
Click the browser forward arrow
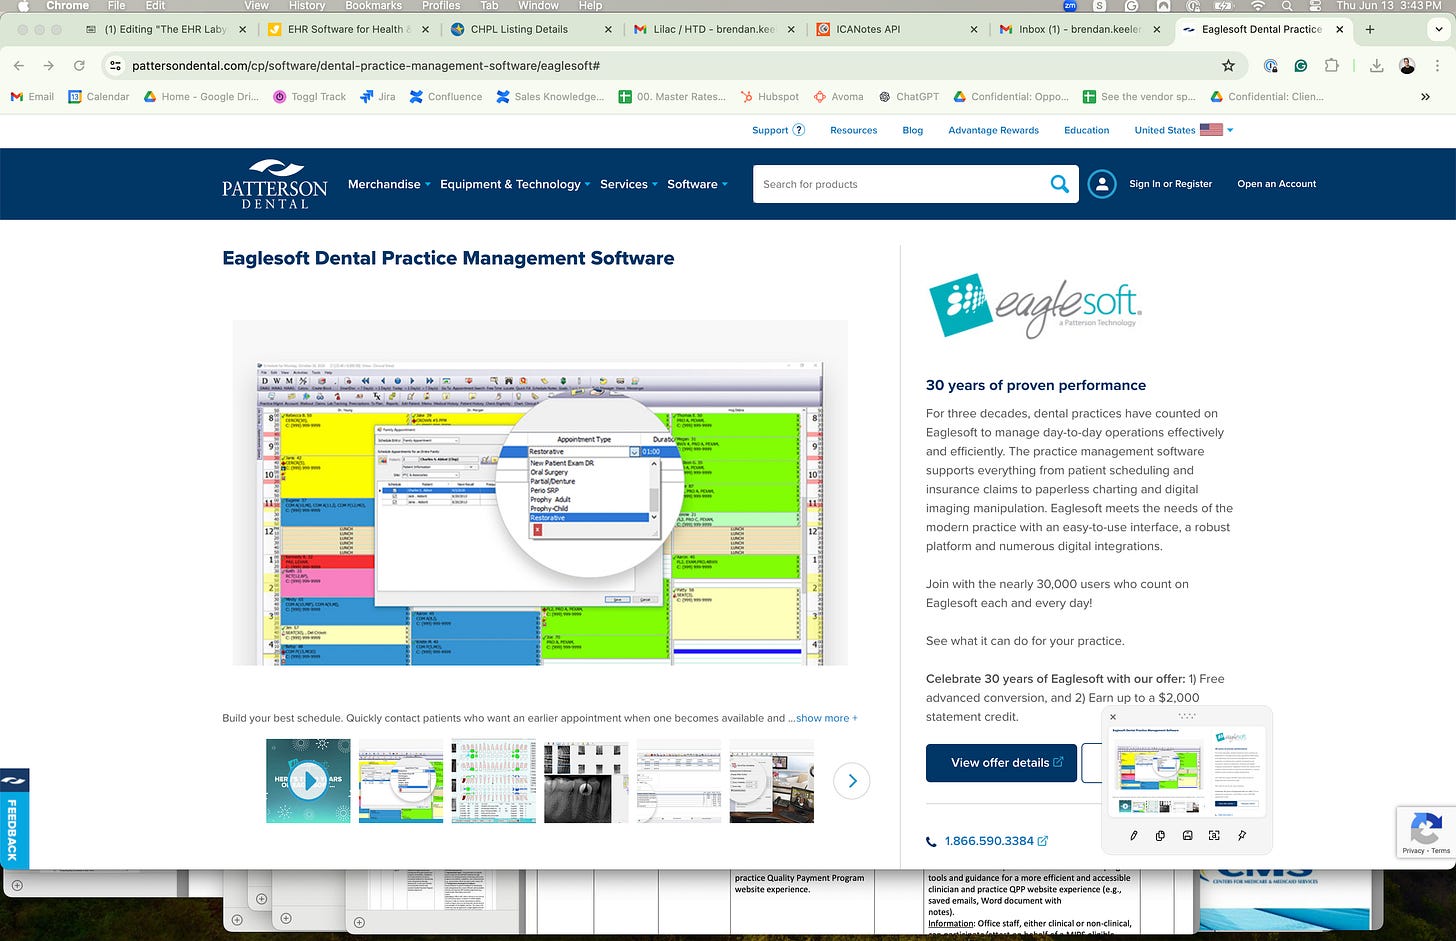(48, 65)
